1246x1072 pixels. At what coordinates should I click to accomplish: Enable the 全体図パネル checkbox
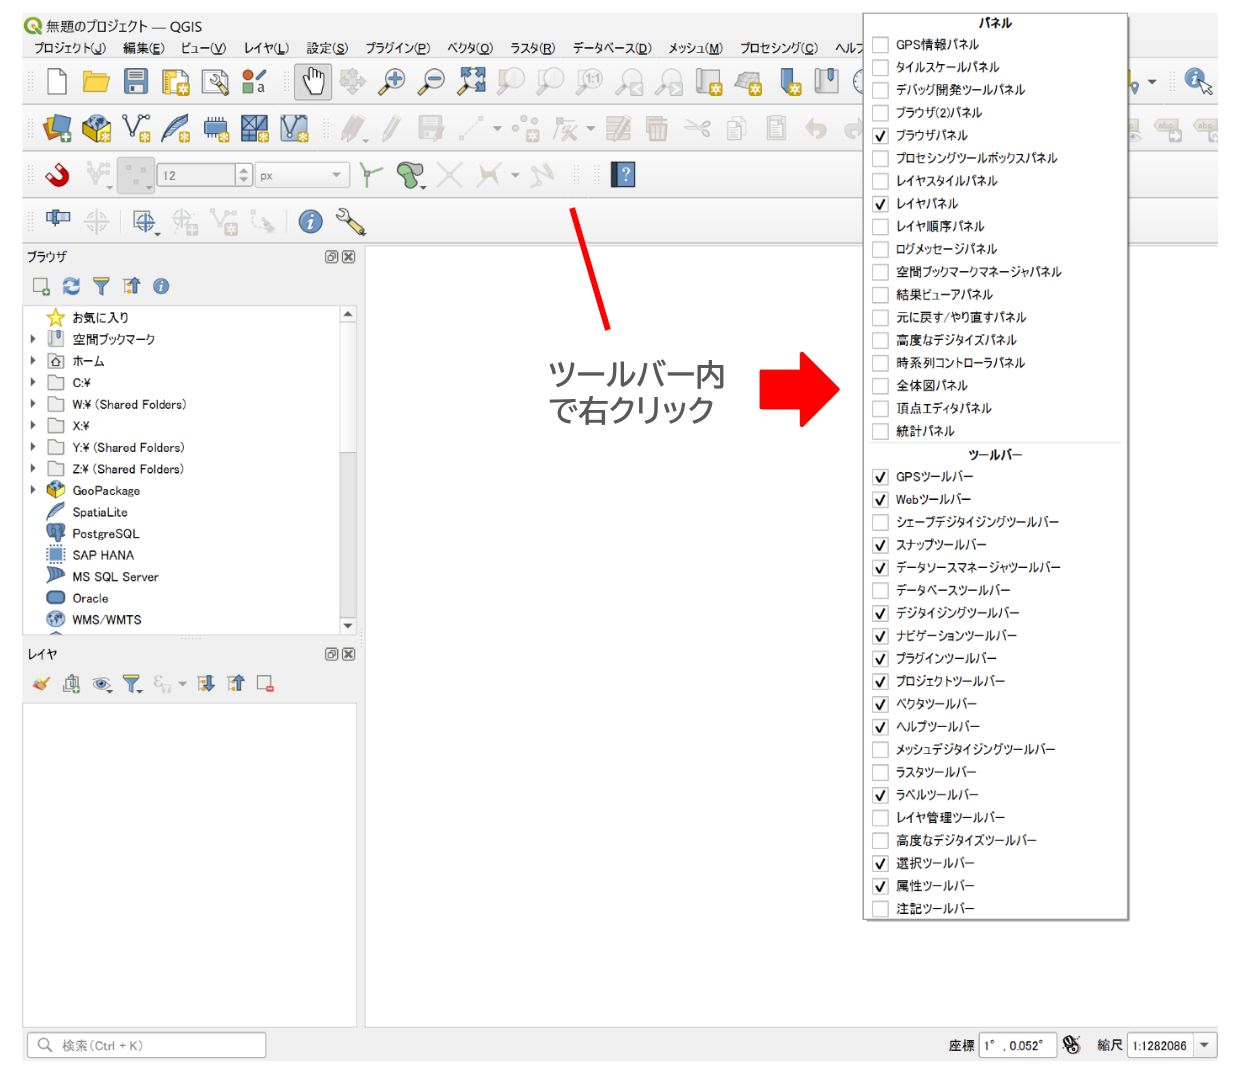(880, 385)
